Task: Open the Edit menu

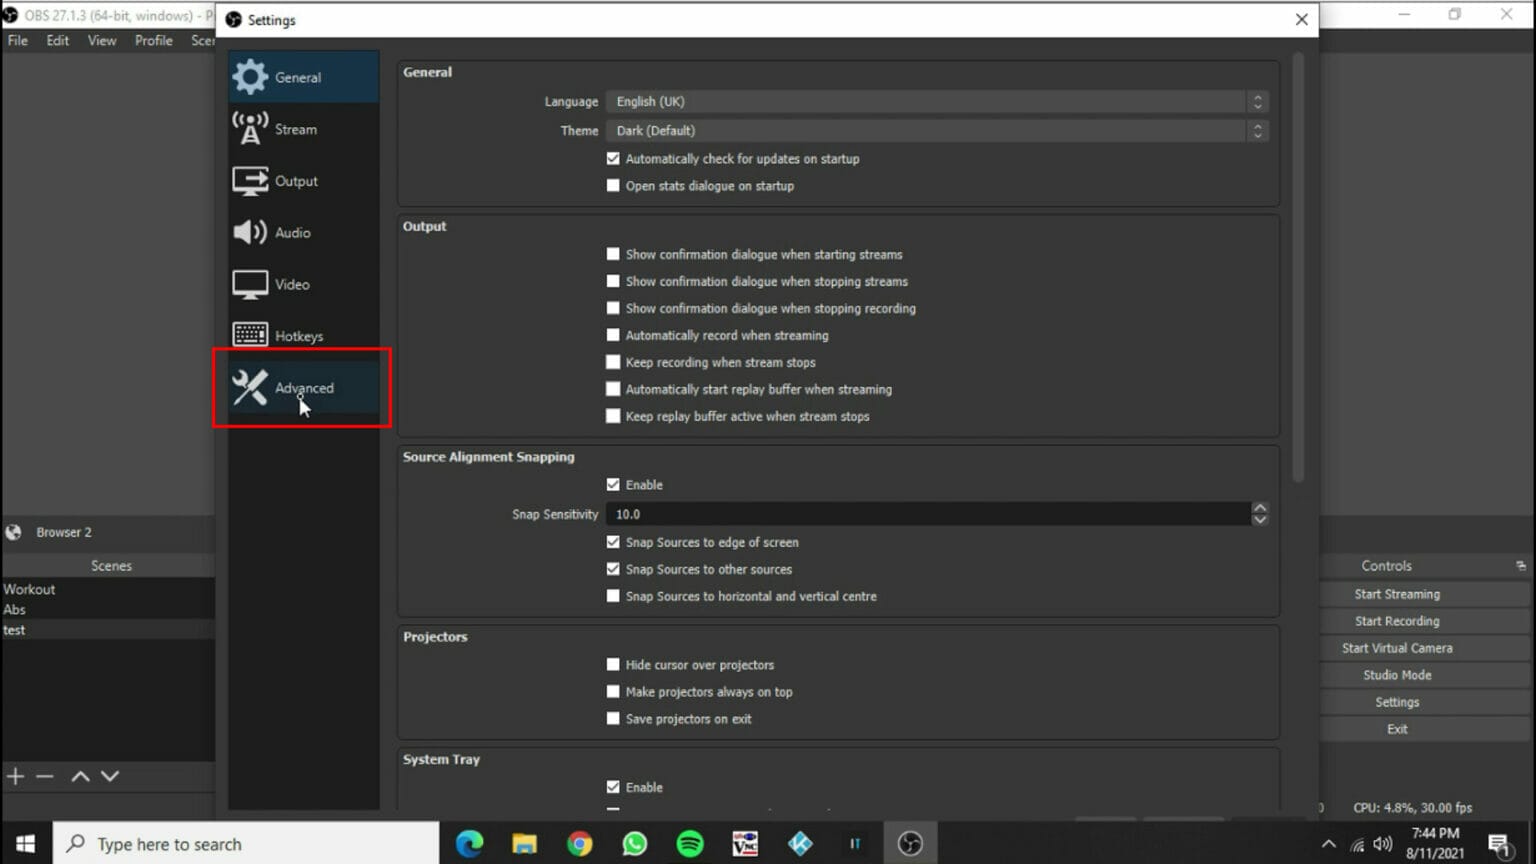Action: [x=56, y=40]
